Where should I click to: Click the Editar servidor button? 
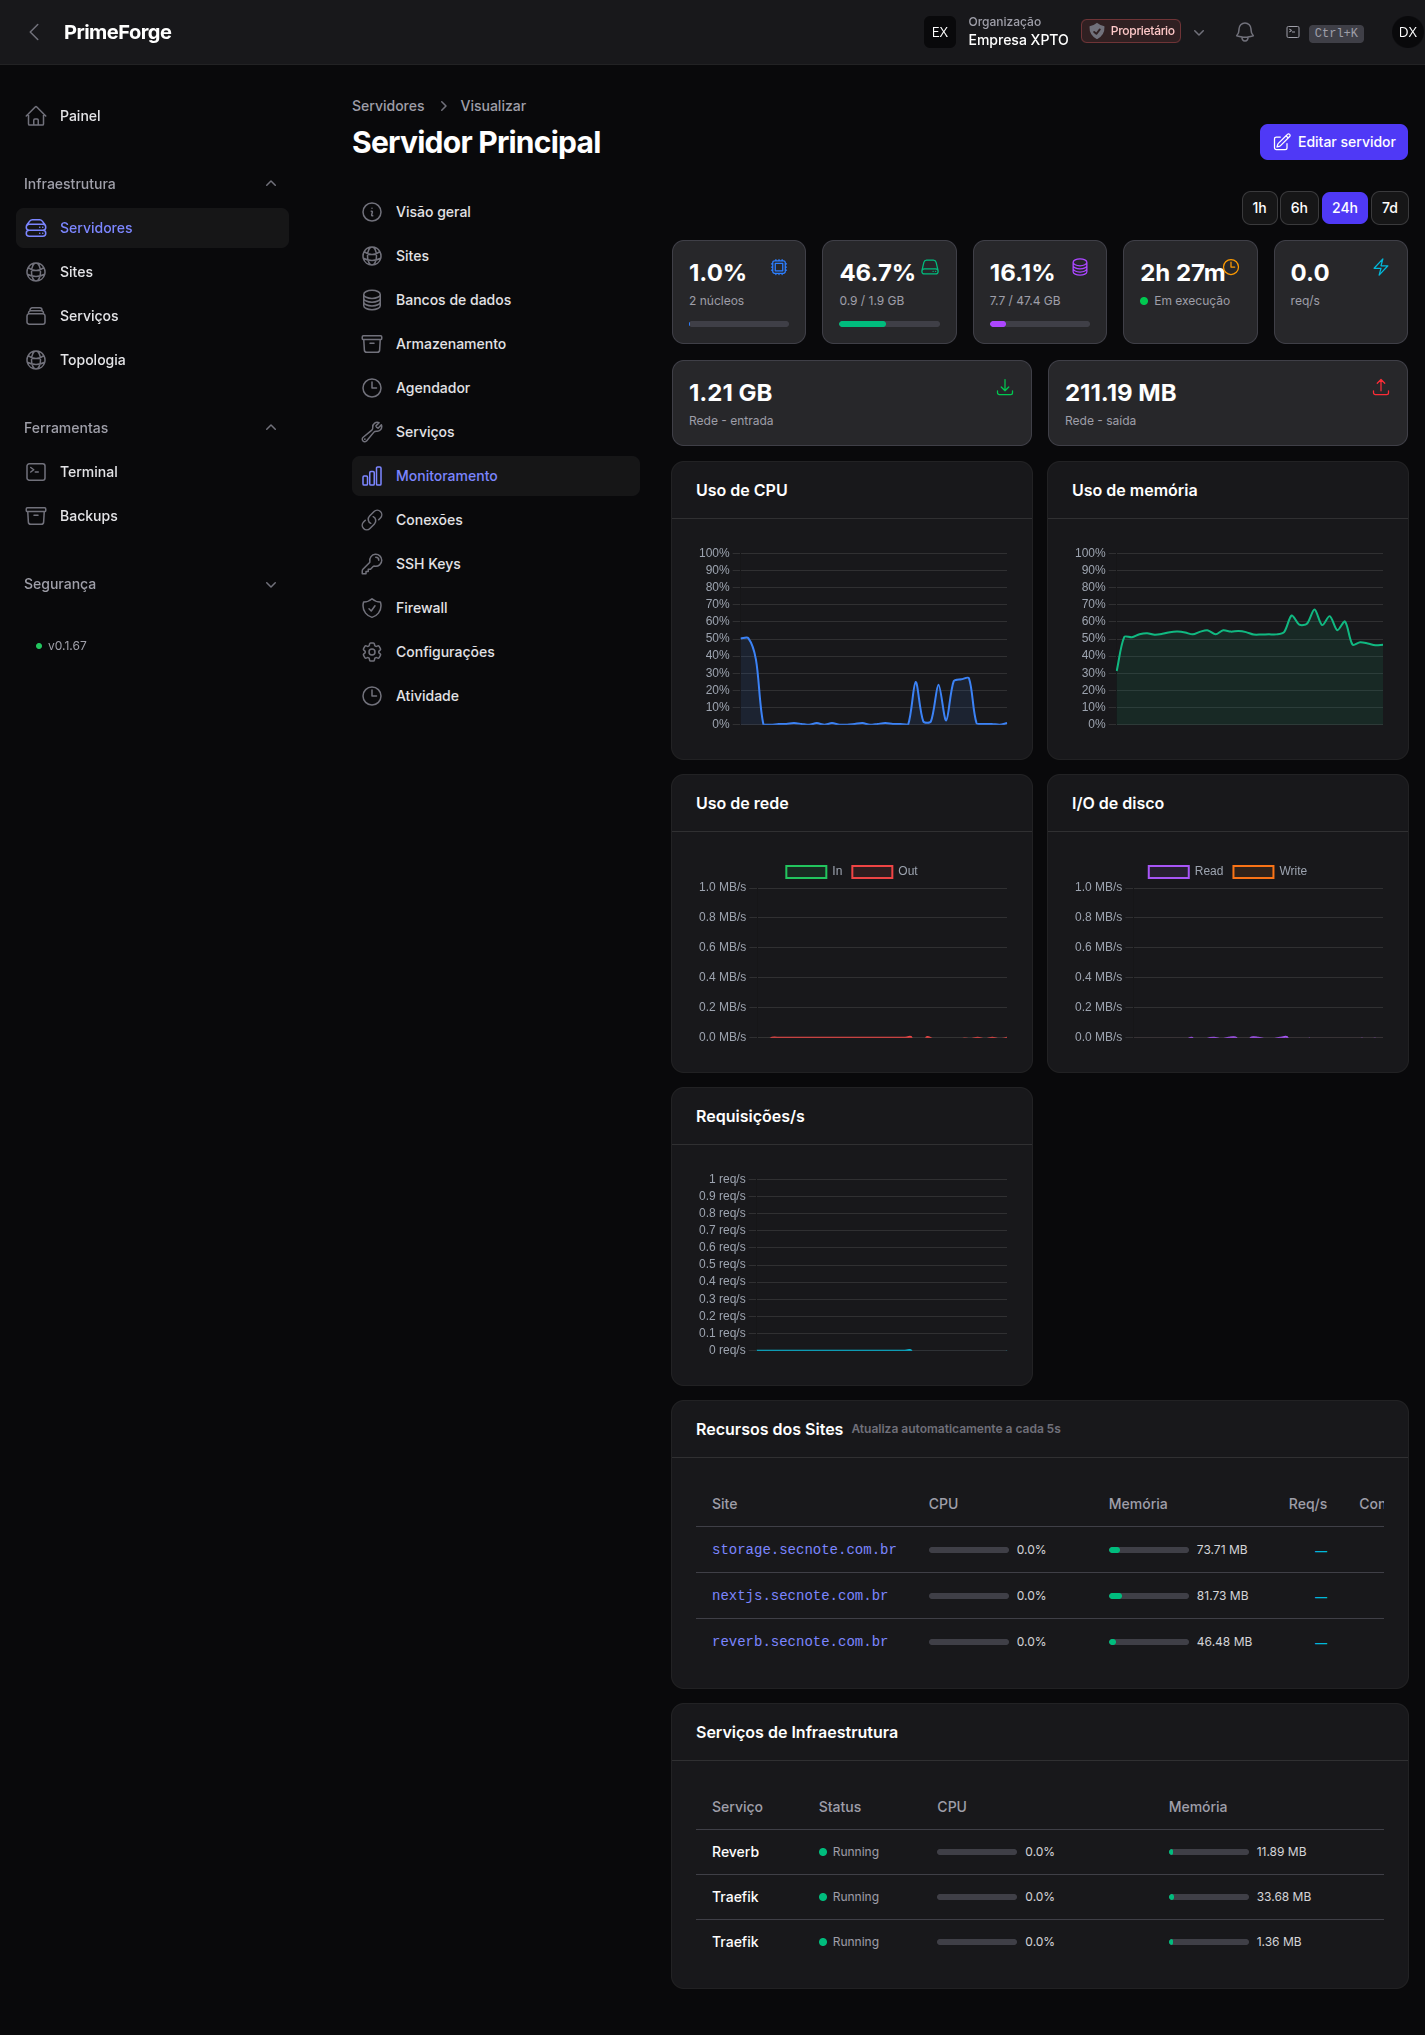click(1333, 142)
